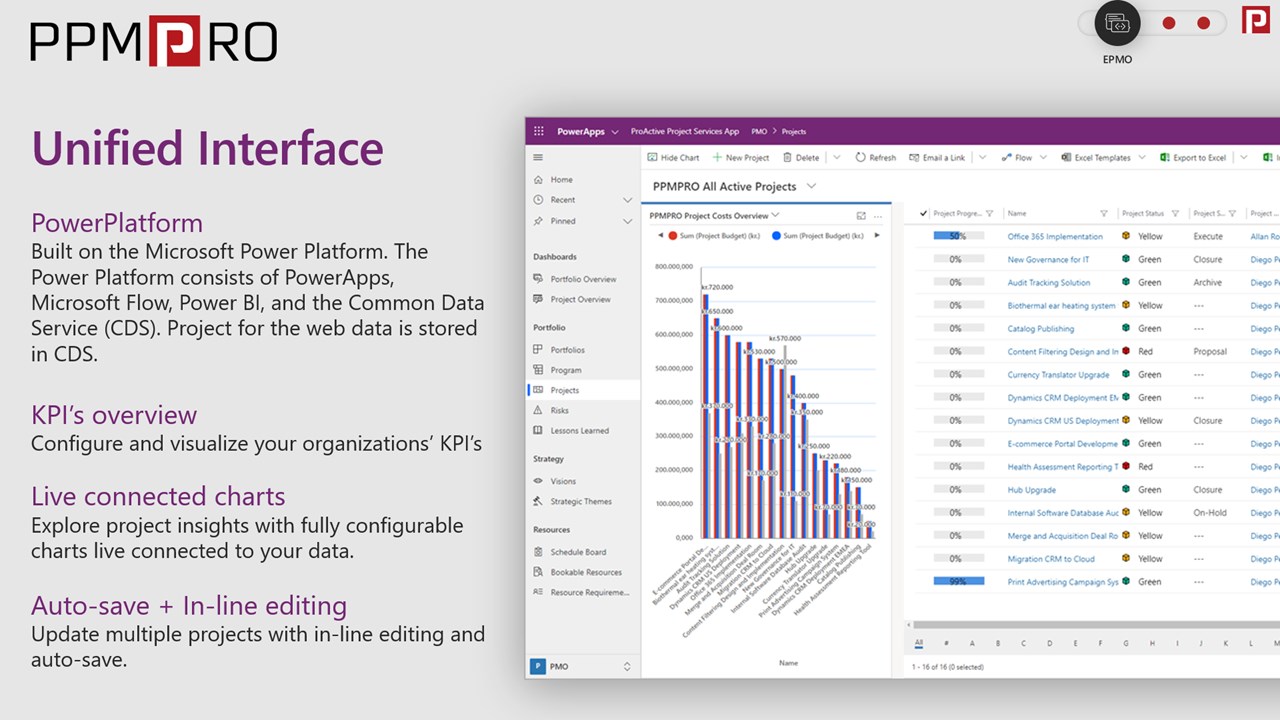This screenshot has height=720, width=1280.
Task: Expand the PowerApps chevron in header
Action: [x=614, y=132]
